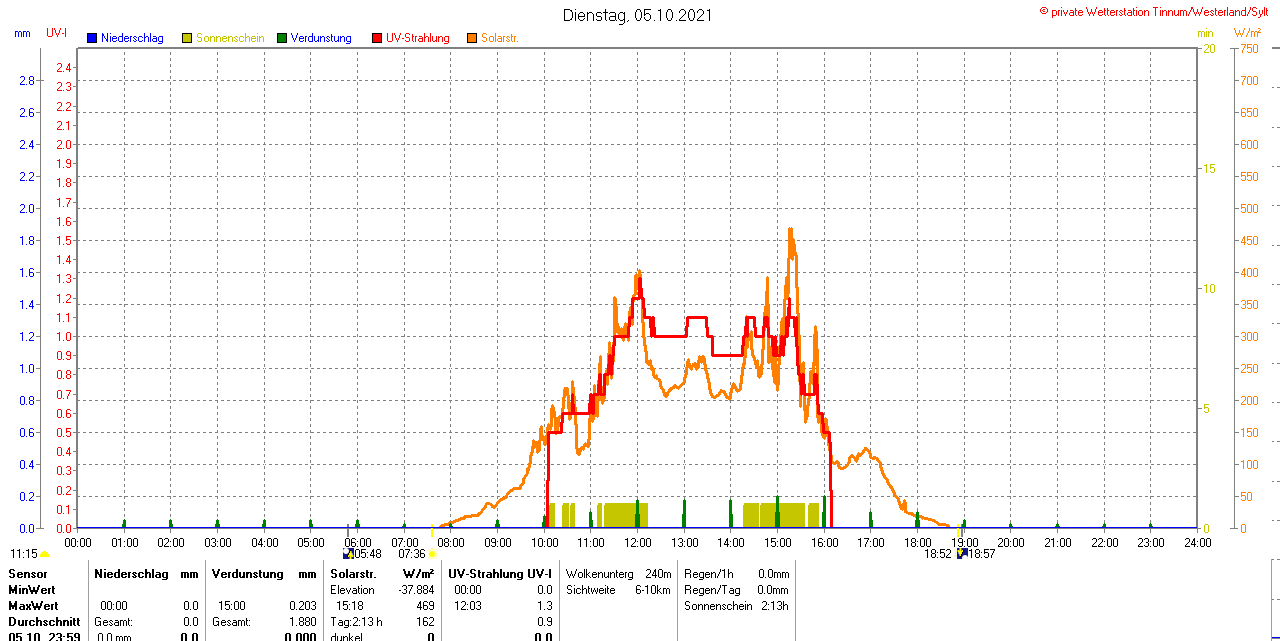Select the UV-Strahlung UV-I table header

click(500, 574)
